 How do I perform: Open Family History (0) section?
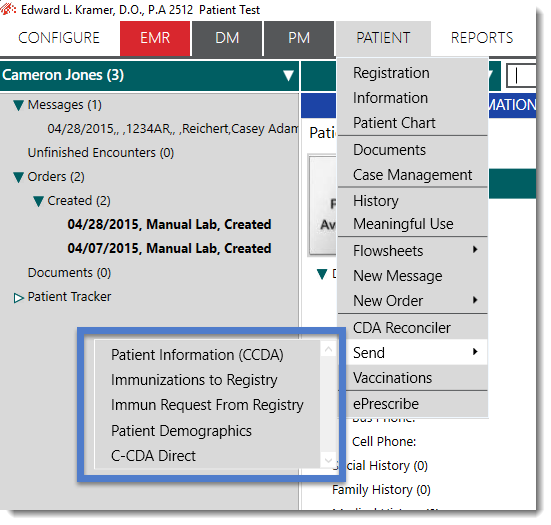(x=381, y=490)
